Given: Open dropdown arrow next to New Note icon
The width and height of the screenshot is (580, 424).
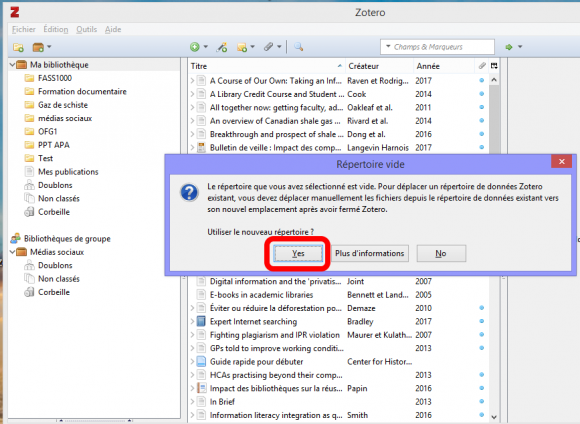Looking at the screenshot, I should [253, 47].
